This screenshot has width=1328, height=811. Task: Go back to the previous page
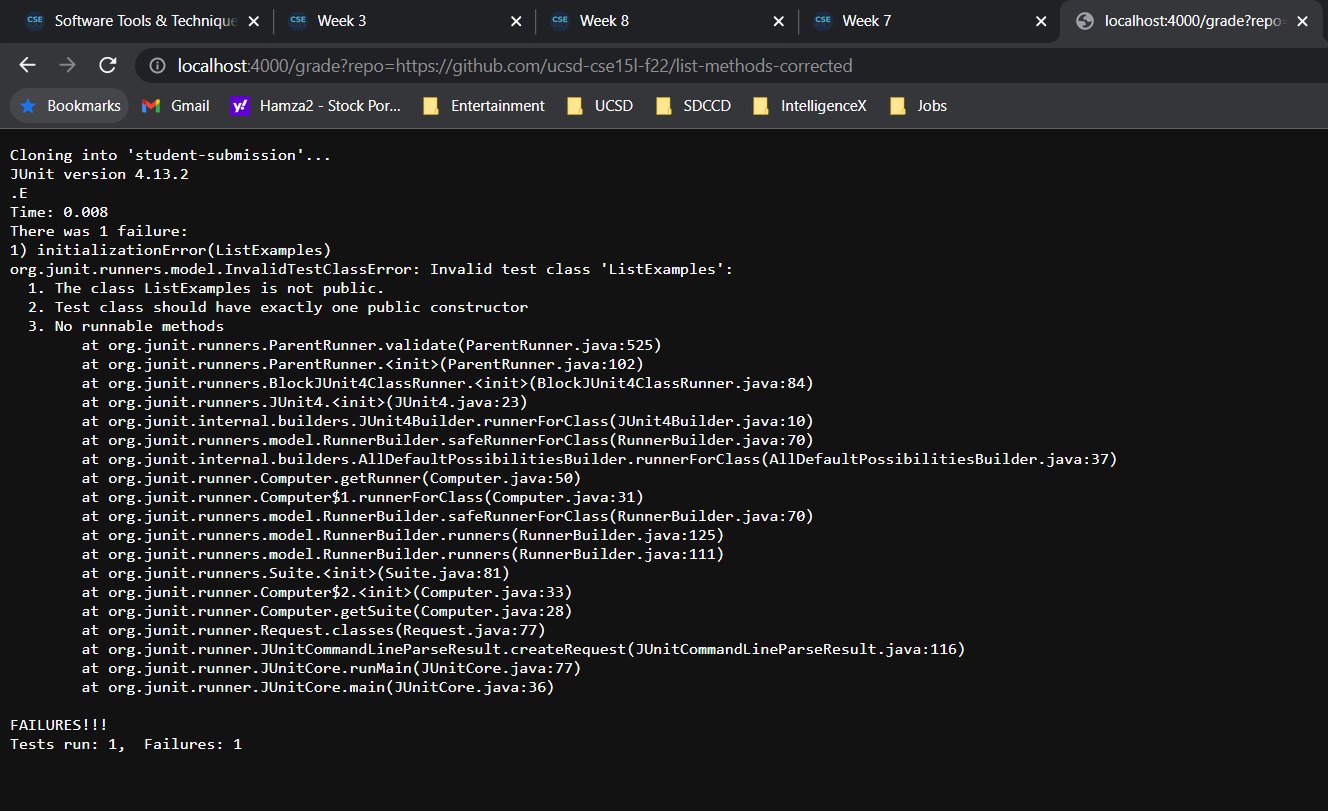coord(27,65)
